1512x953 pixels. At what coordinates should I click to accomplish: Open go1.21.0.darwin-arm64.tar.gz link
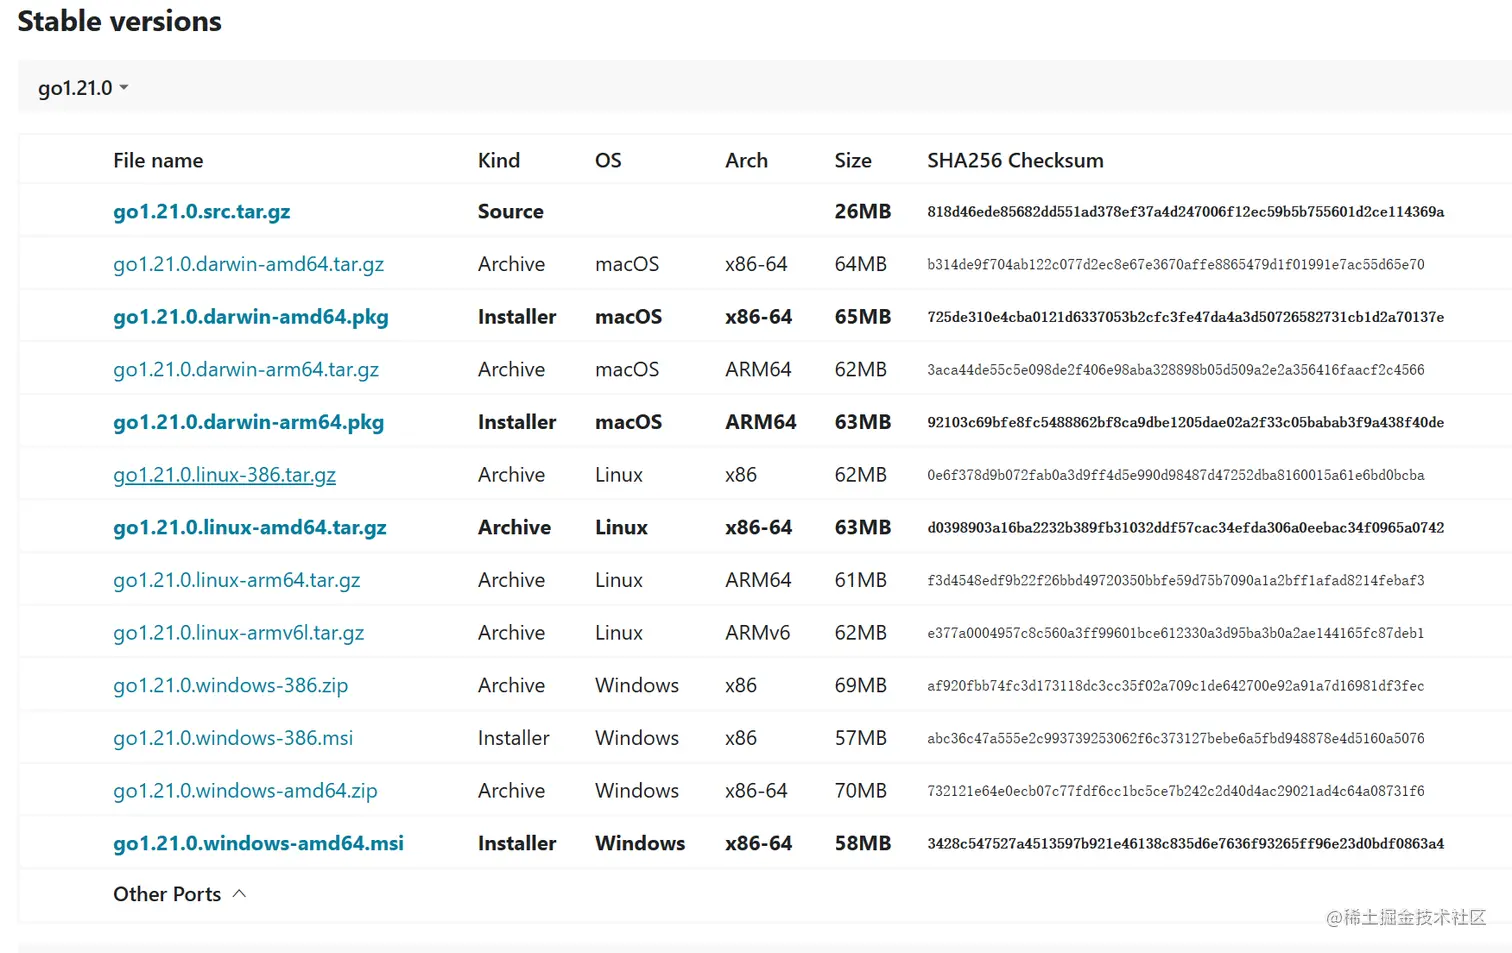click(x=246, y=369)
